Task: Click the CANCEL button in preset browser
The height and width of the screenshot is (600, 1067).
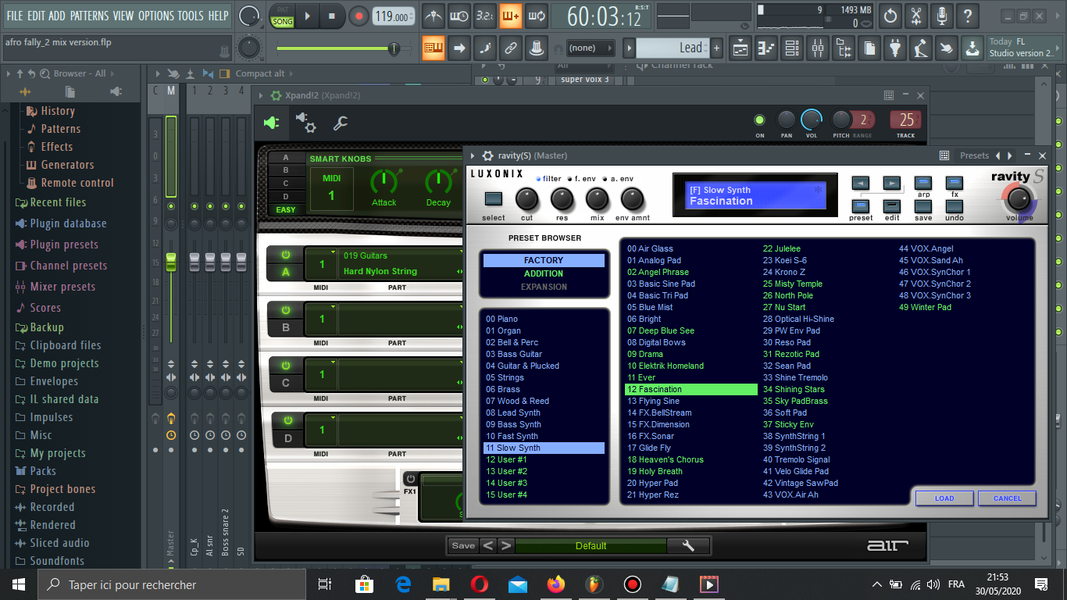Action: 1007,498
